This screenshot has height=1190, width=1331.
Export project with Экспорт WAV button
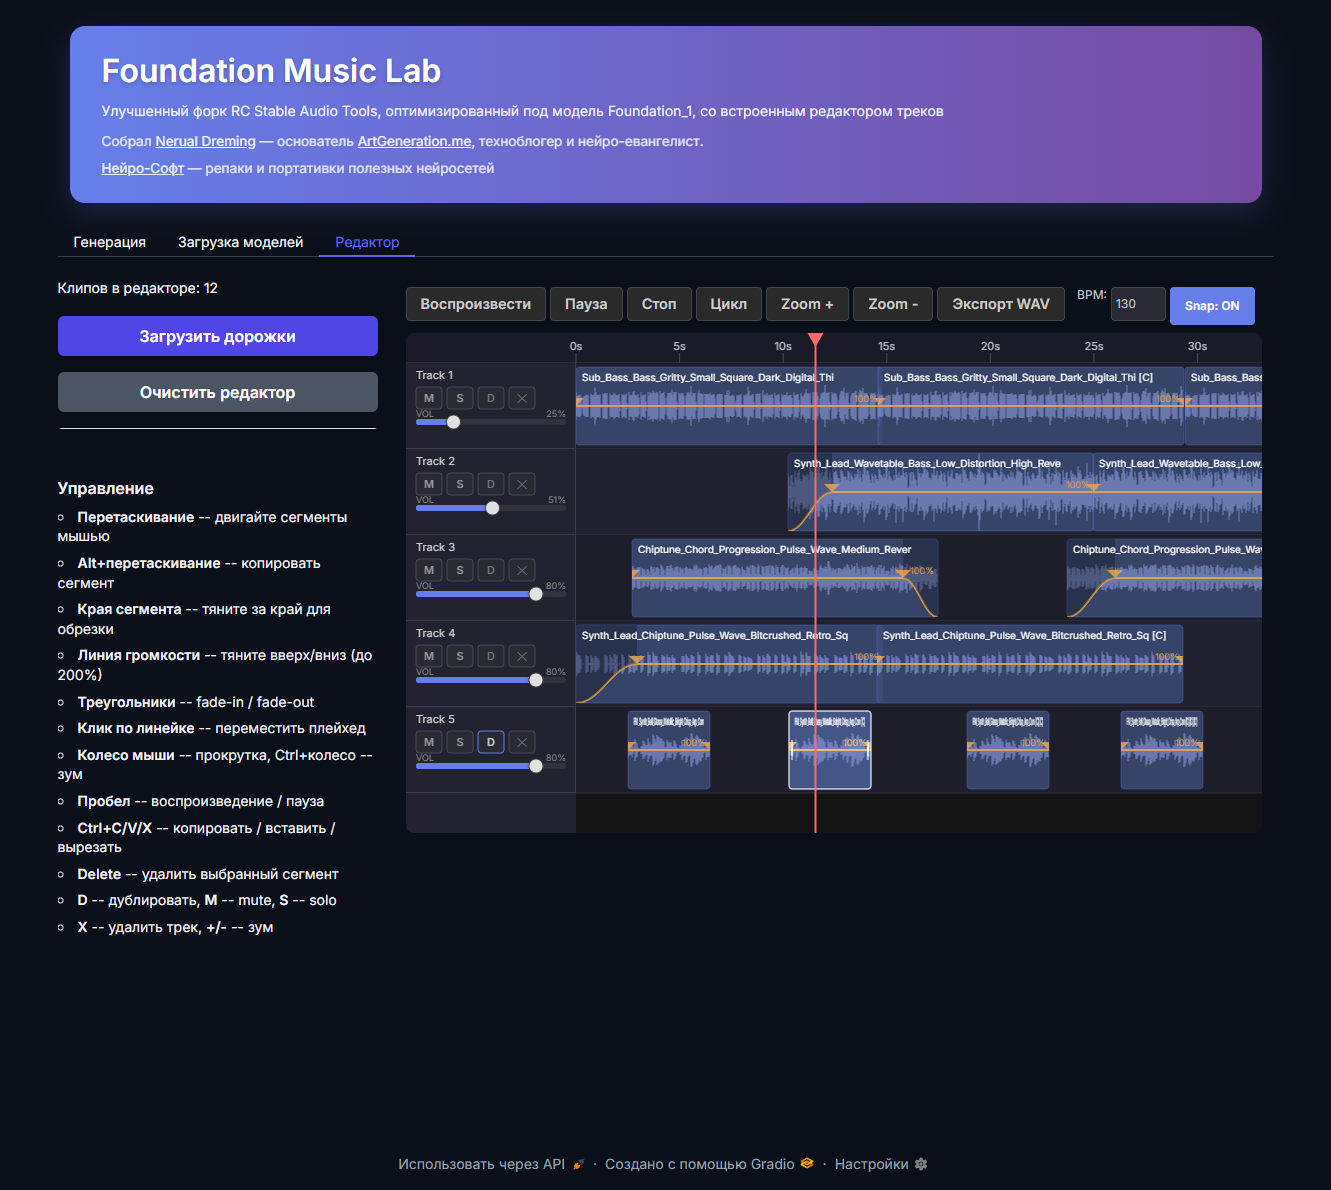(1001, 304)
